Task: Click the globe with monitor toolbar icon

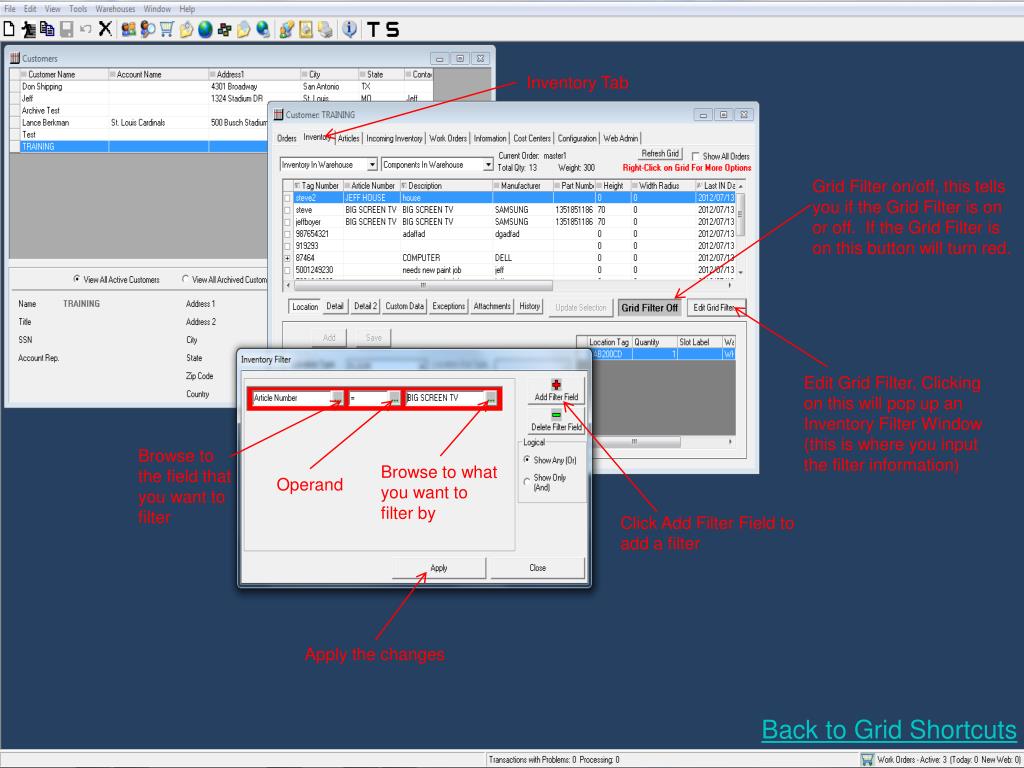Action: [x=263, y=29]
